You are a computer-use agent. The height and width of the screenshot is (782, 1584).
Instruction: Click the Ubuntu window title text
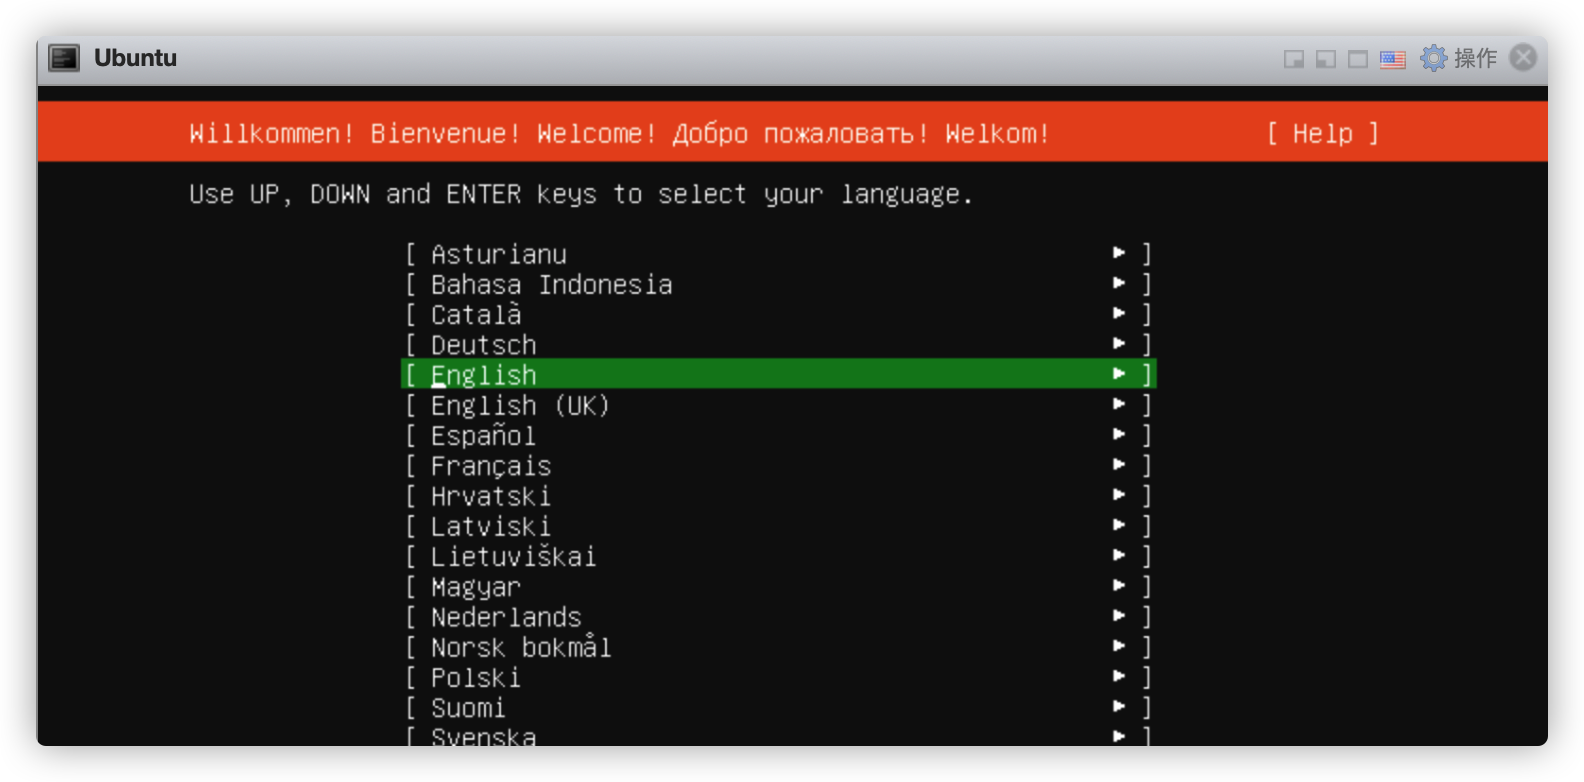[x=135, y=58]
